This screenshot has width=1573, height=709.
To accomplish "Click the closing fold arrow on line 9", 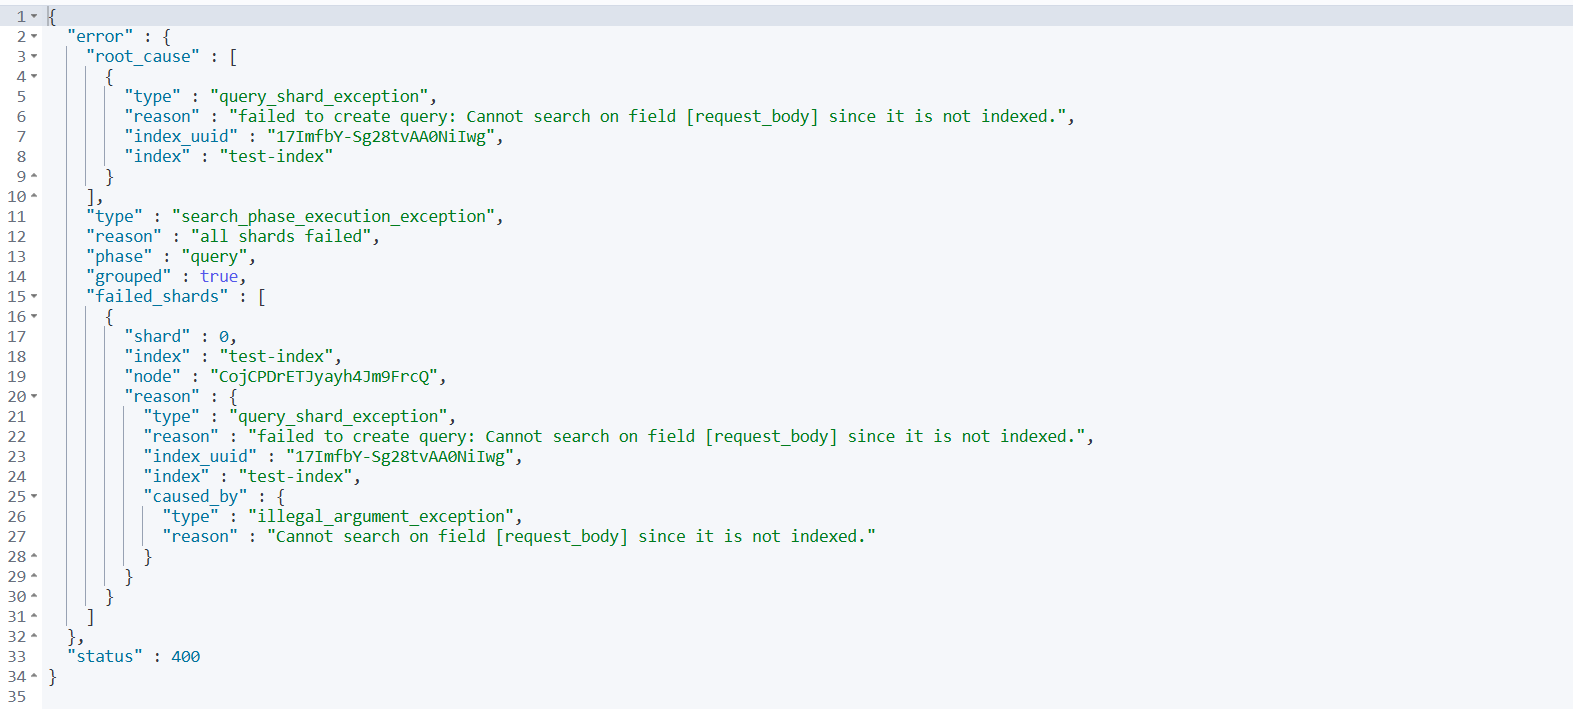I will tap(34, 177).
